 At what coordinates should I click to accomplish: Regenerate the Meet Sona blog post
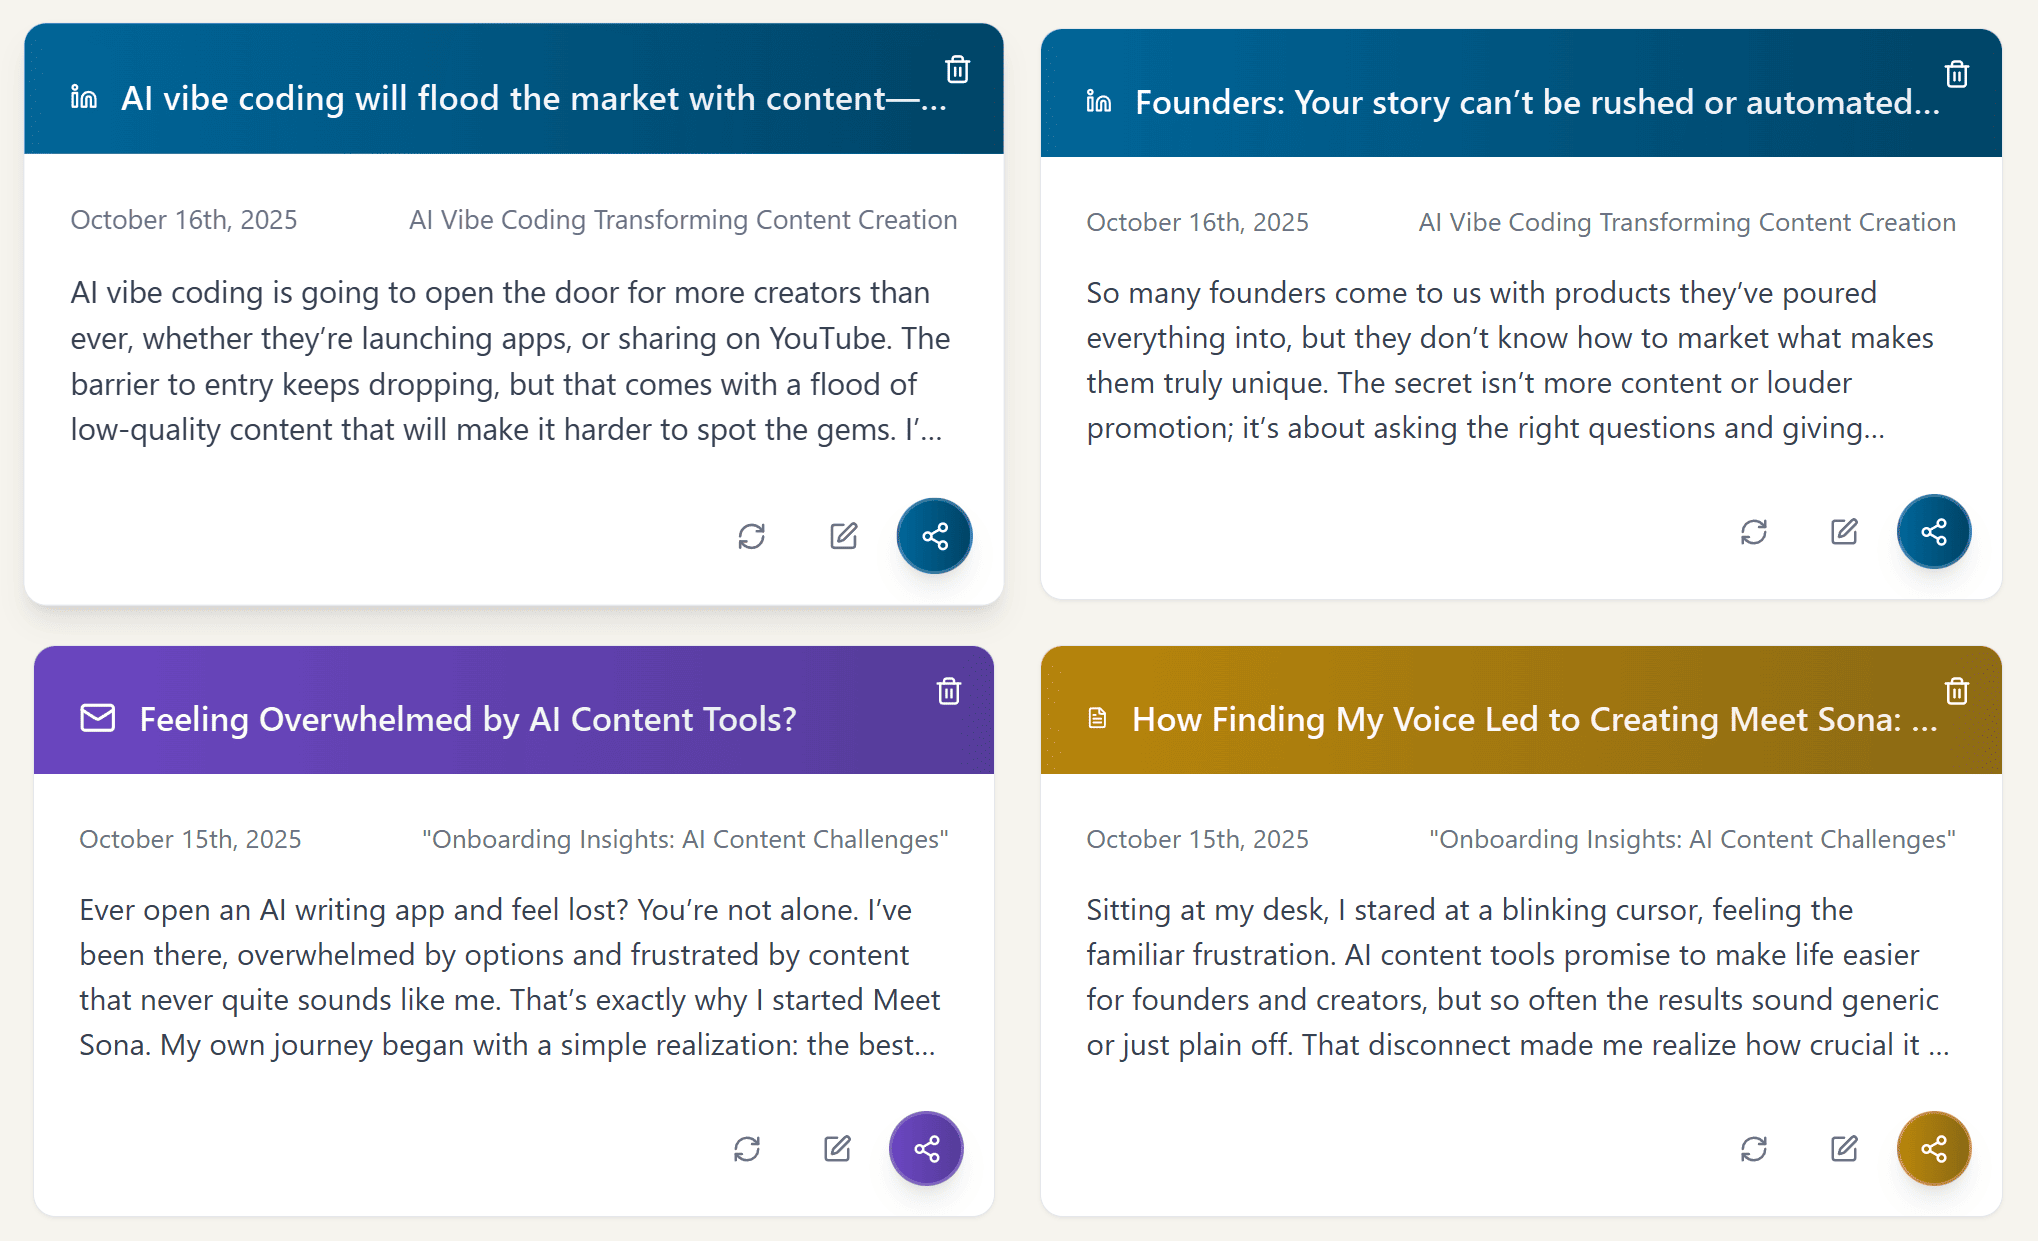(x=1753, y=1148)
